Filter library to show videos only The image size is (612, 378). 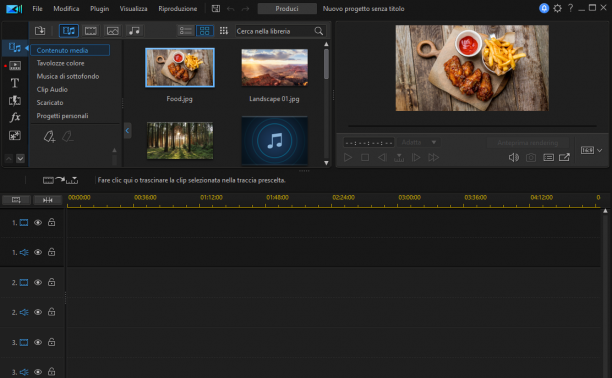(91, 30)
